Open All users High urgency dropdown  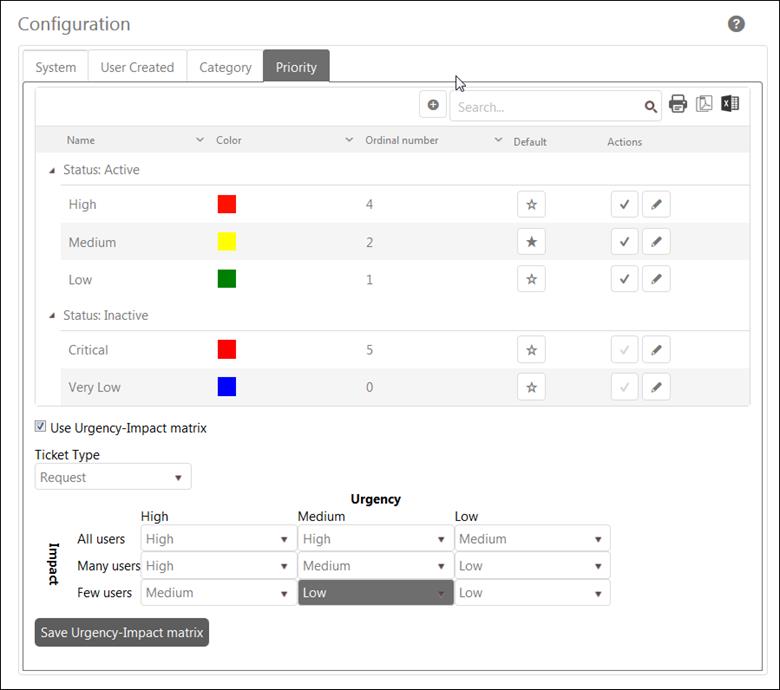tap(217, 539)
